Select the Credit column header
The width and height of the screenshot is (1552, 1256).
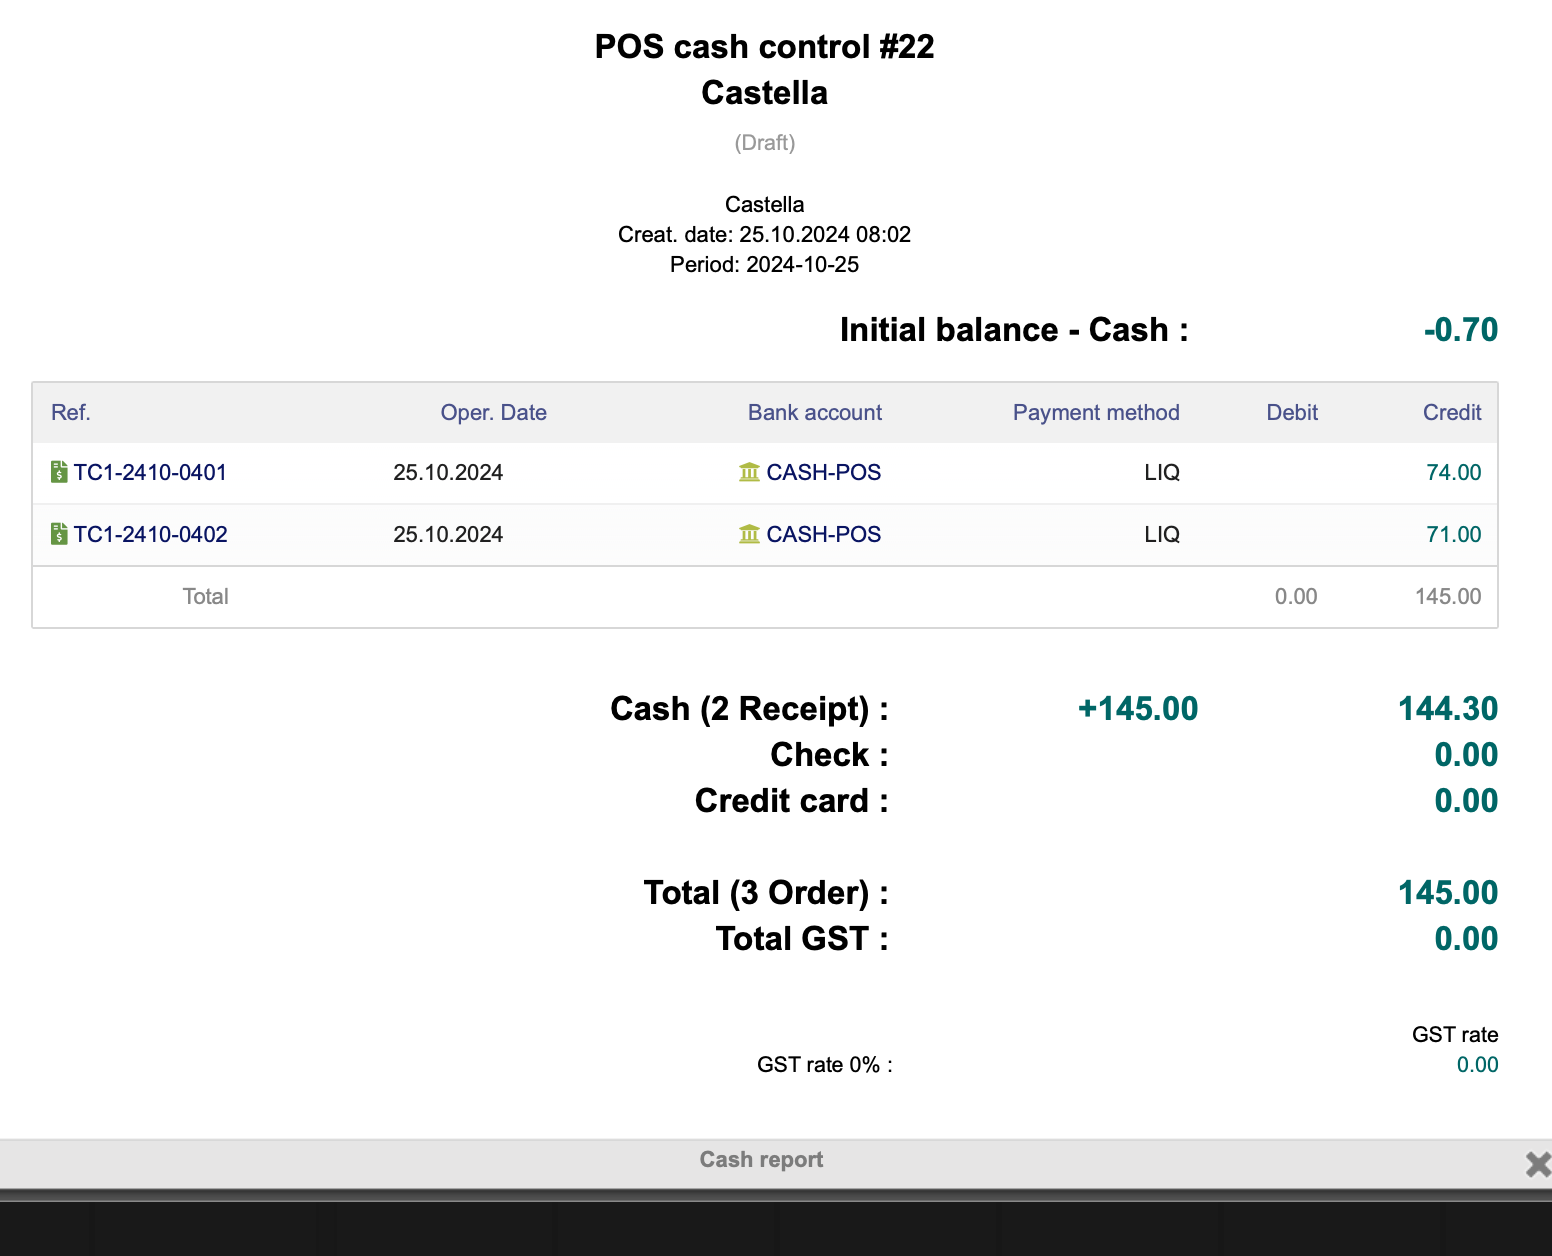pos(1452,412)
